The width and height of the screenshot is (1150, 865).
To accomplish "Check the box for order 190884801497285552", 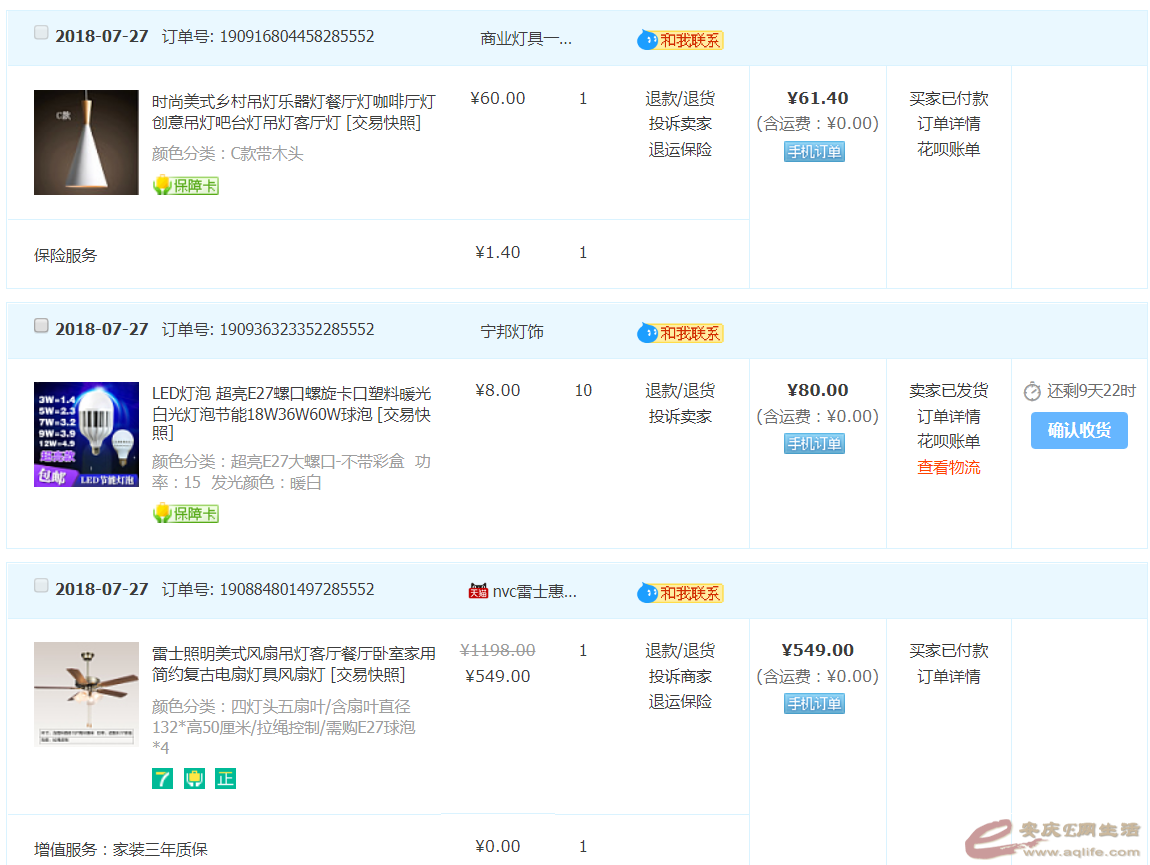I will pos(41,586).
